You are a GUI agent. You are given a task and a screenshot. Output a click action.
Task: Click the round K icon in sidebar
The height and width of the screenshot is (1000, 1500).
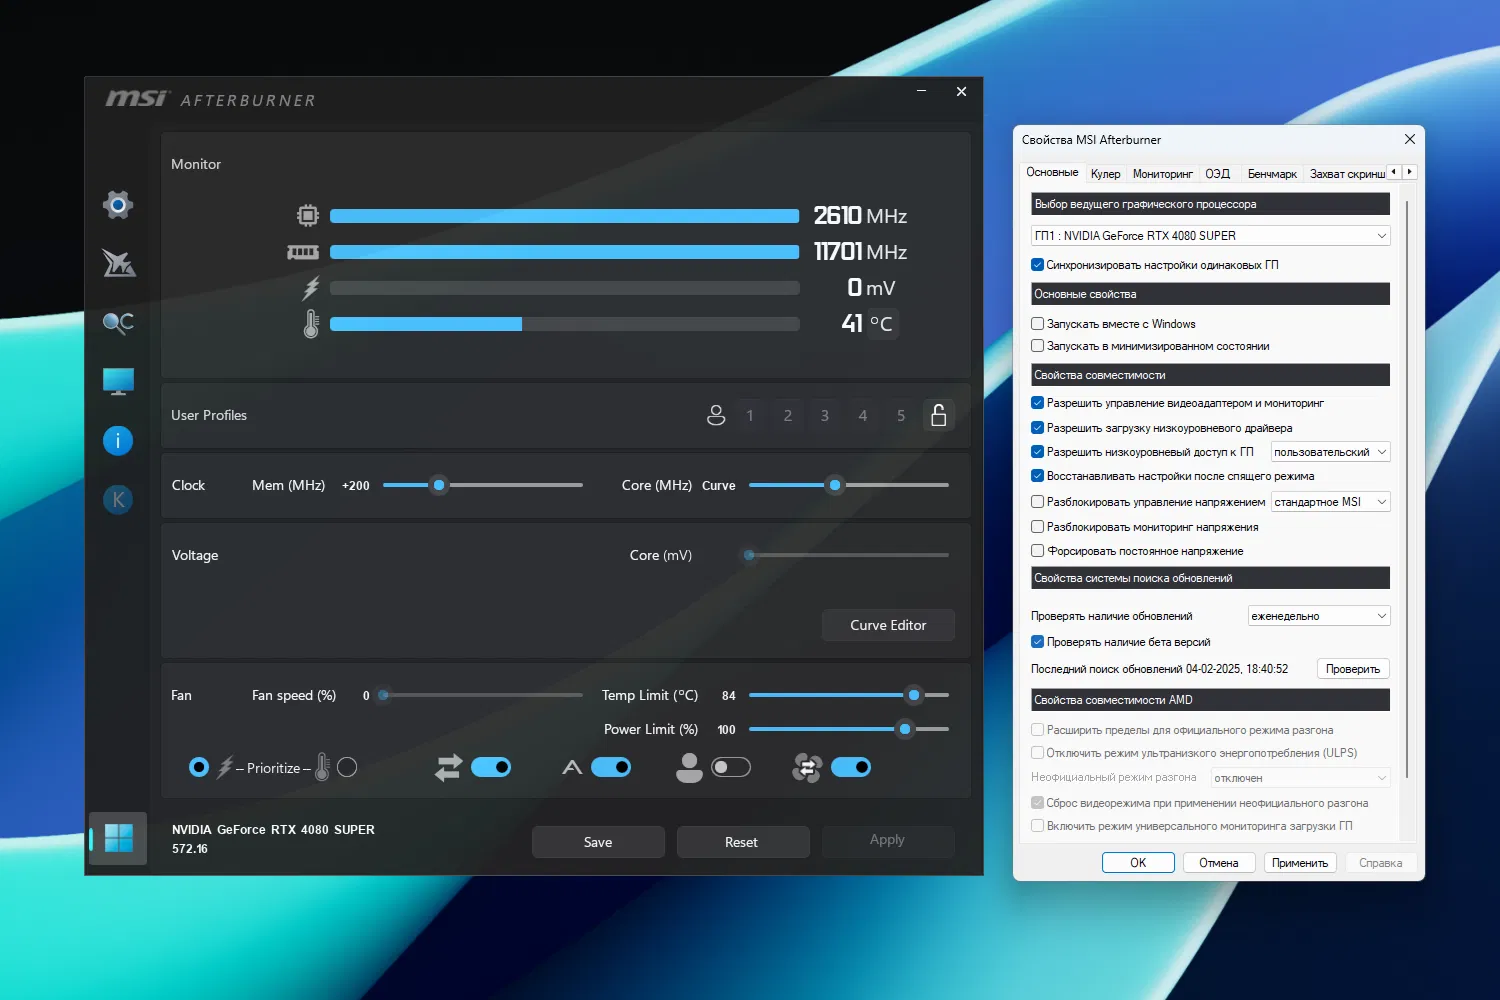click(x=118, y=499)
